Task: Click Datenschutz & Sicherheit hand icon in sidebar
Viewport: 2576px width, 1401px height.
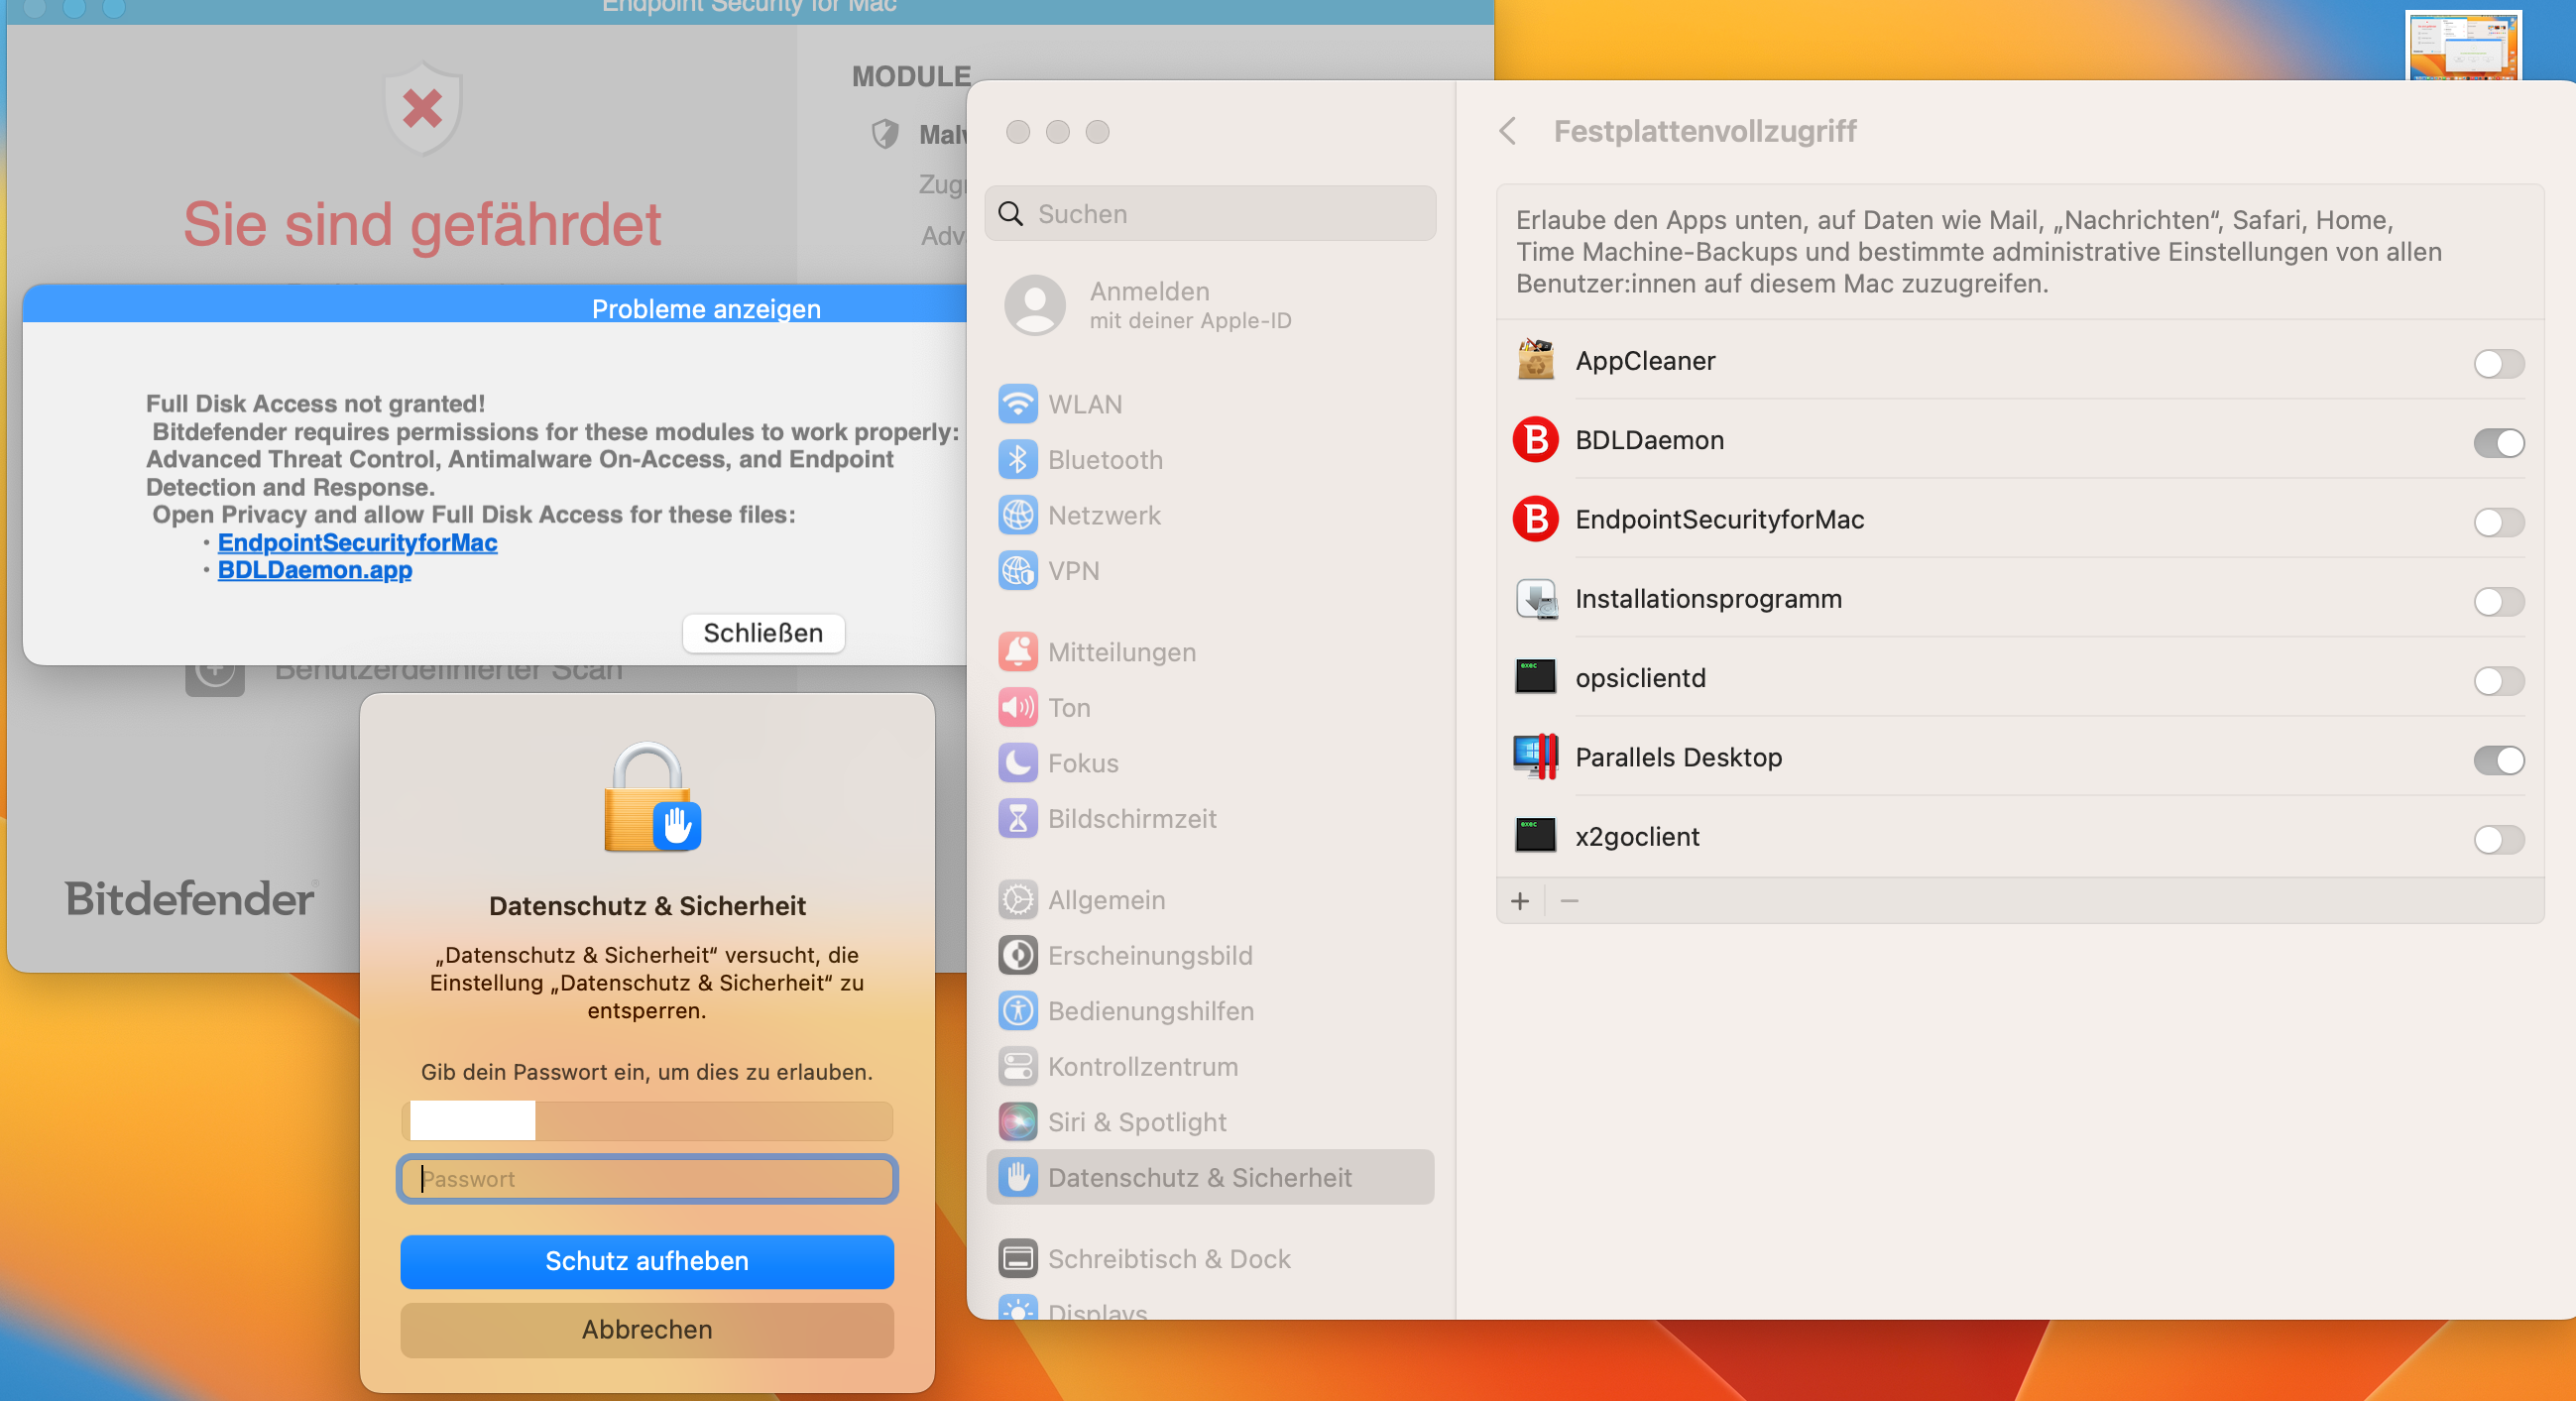Action: [1017, 1178]
